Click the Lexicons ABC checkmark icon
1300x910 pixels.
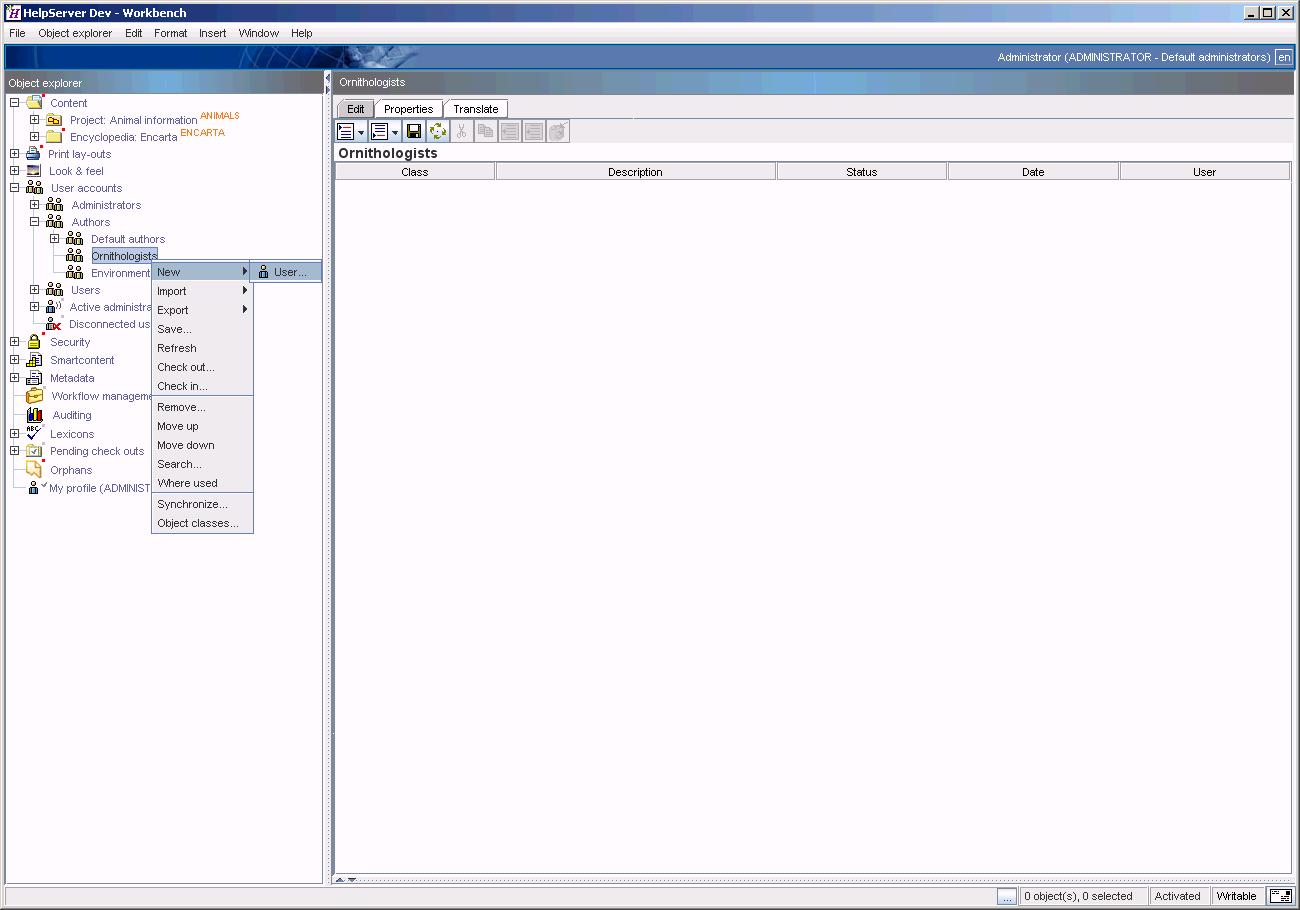click(x=34, y=434)
